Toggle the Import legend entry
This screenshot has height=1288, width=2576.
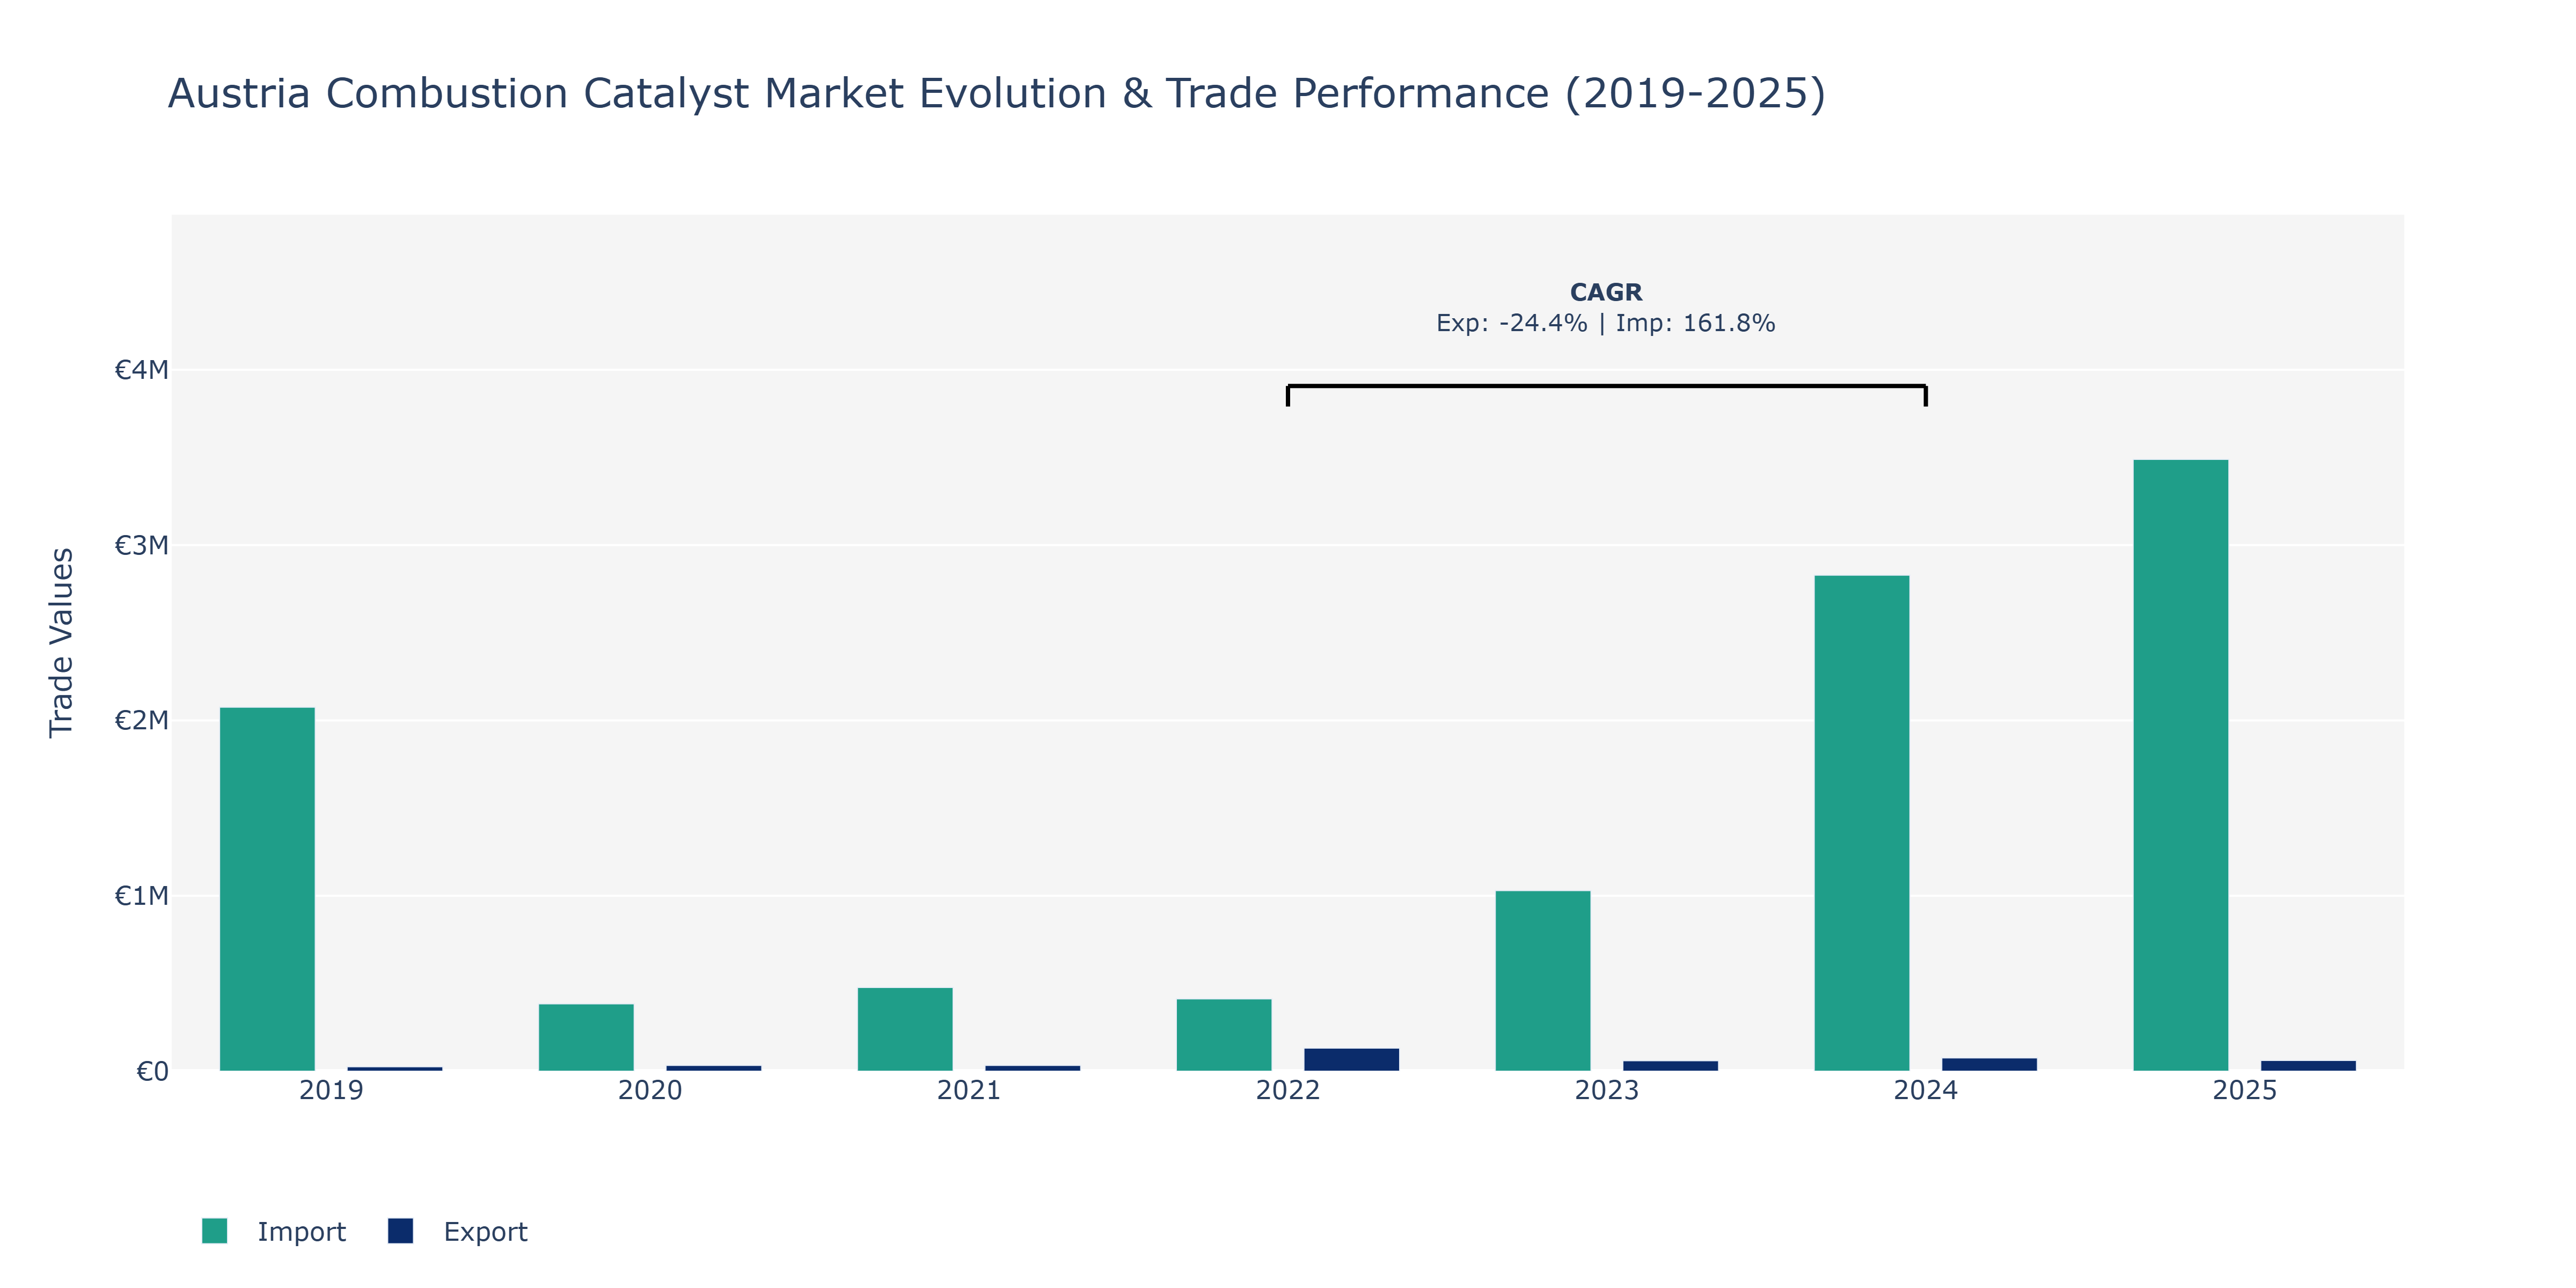(274, 1231)
